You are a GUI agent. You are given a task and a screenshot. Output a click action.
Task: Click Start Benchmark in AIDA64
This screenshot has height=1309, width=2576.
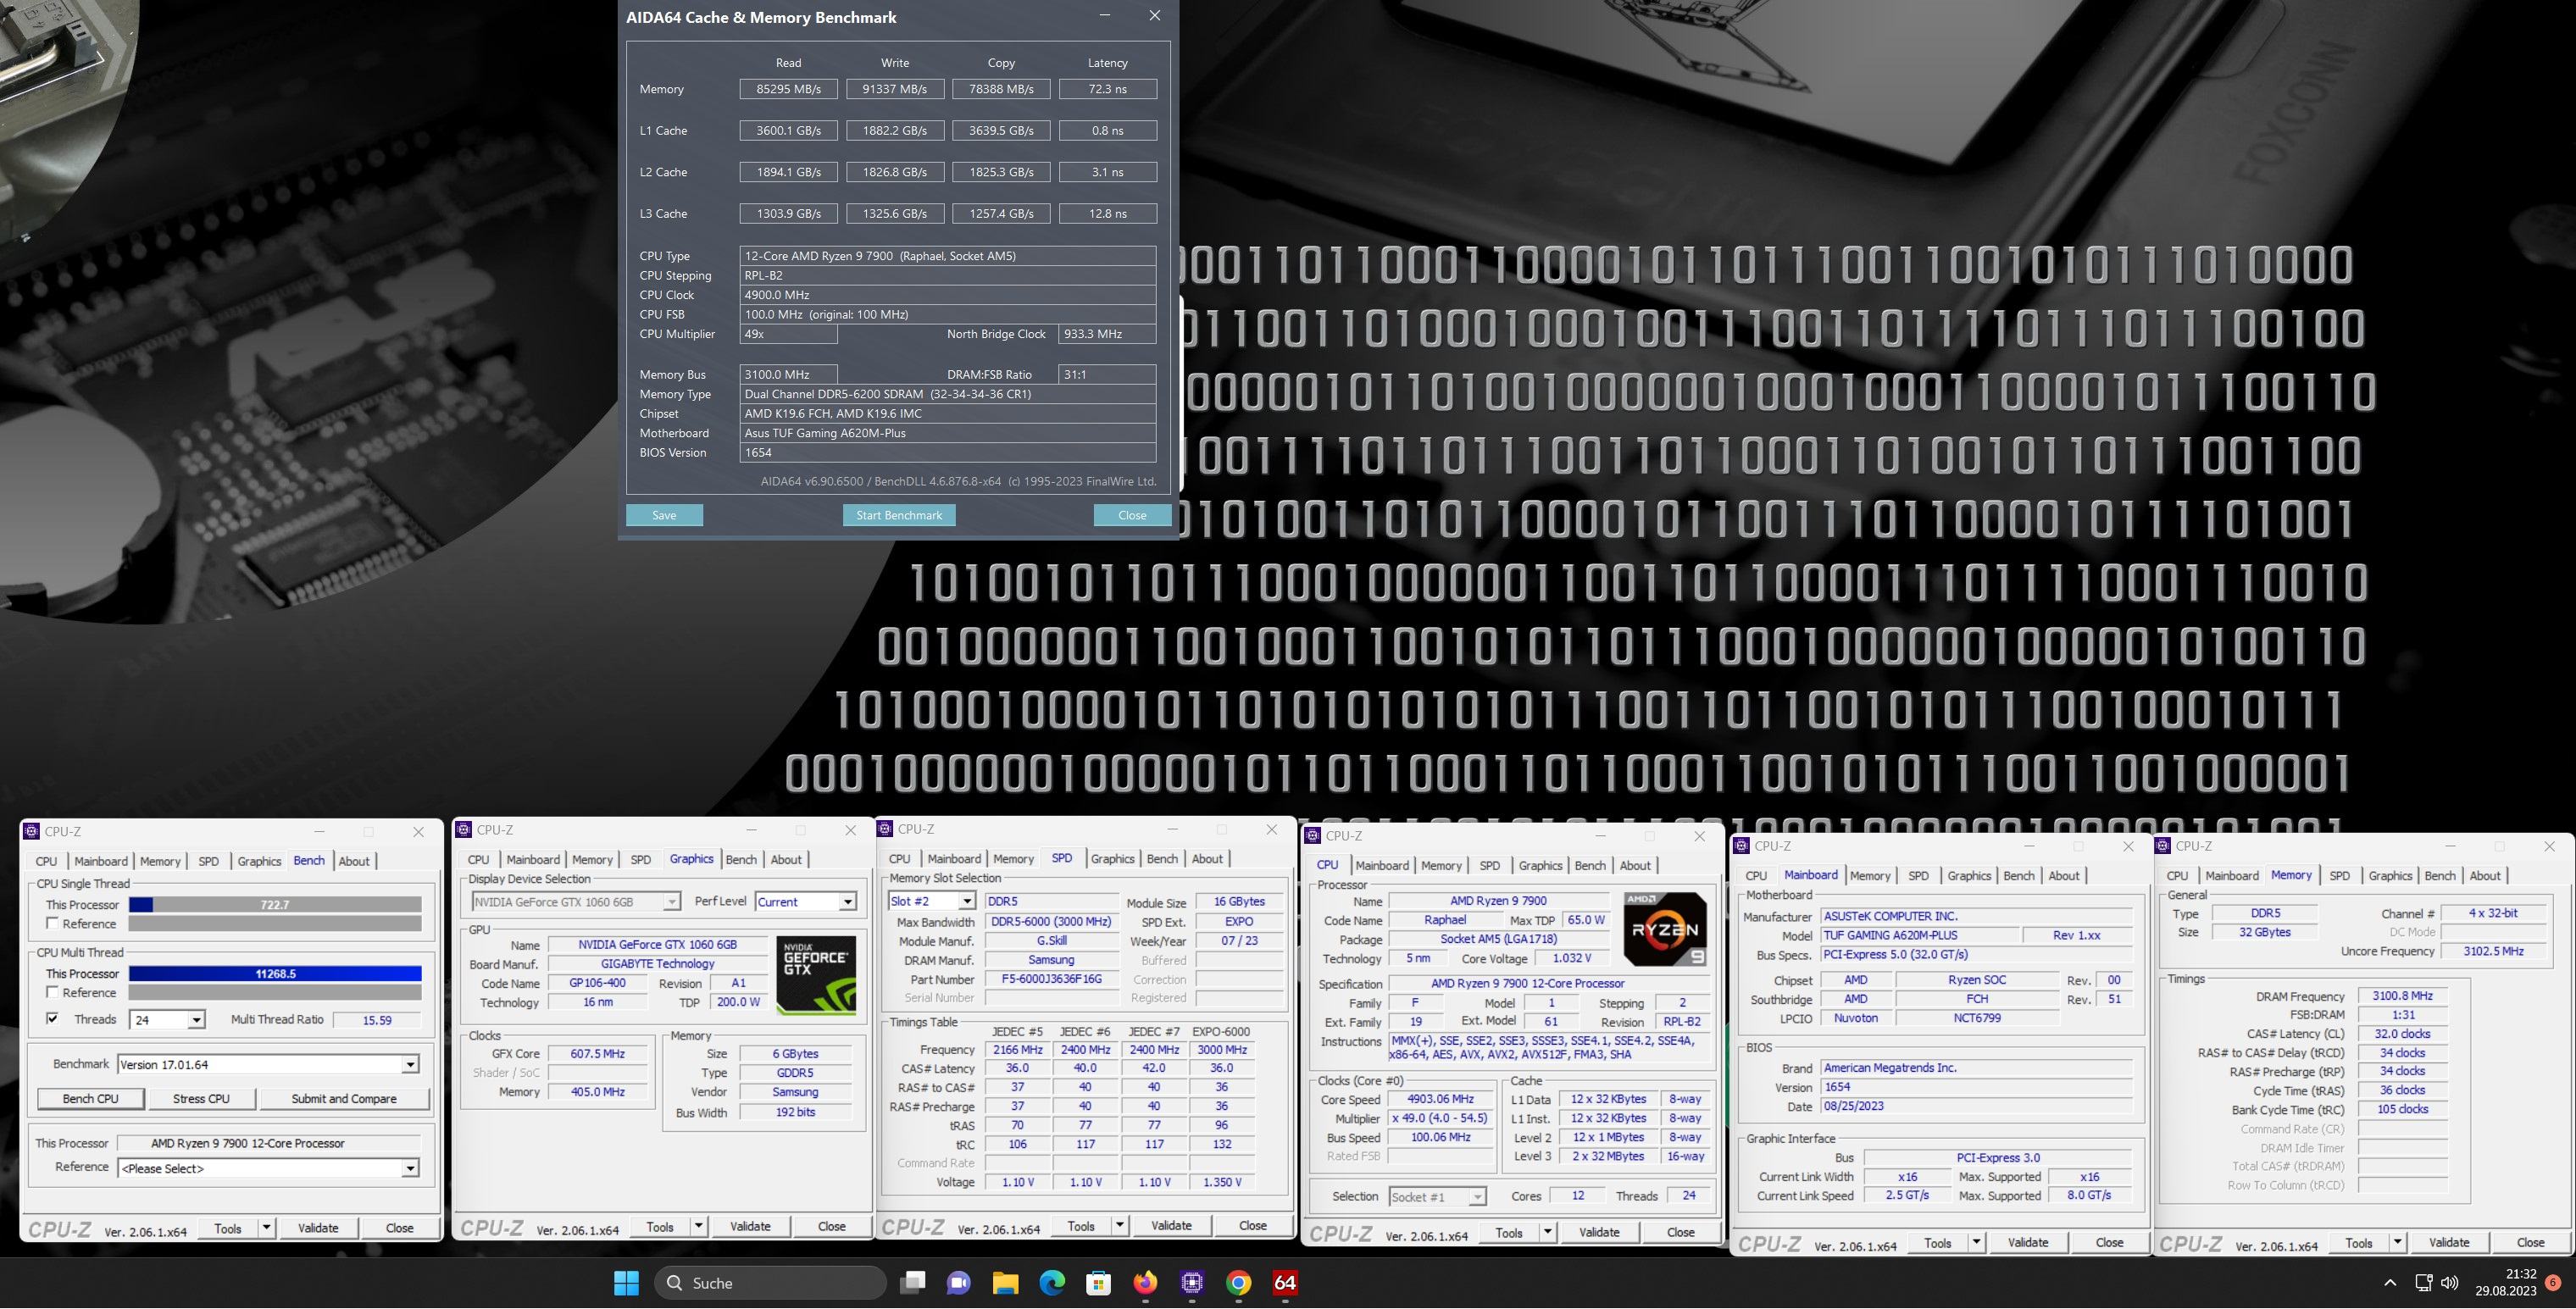[899, 515]
